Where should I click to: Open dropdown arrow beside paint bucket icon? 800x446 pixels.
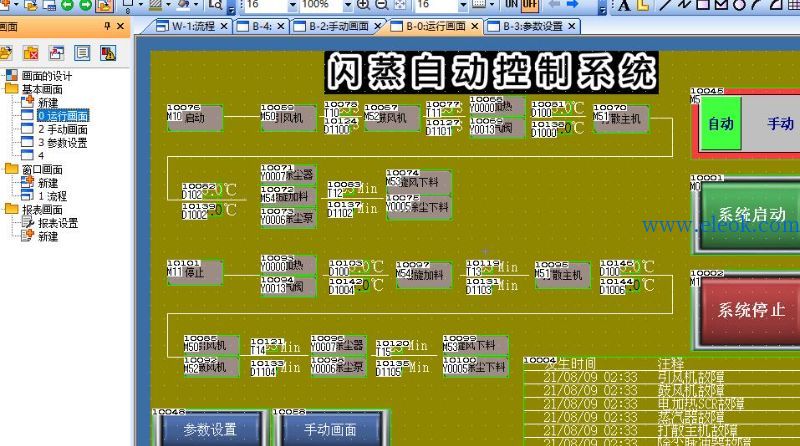coord(195,5)
